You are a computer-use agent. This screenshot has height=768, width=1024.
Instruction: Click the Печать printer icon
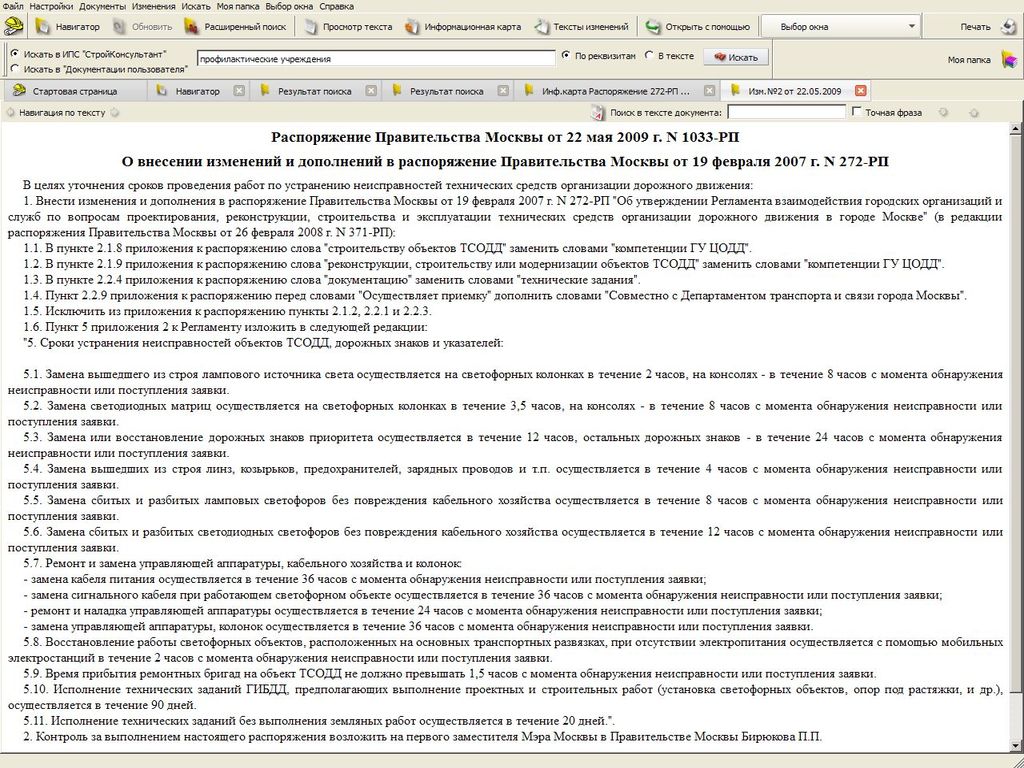coord(1010,27)
